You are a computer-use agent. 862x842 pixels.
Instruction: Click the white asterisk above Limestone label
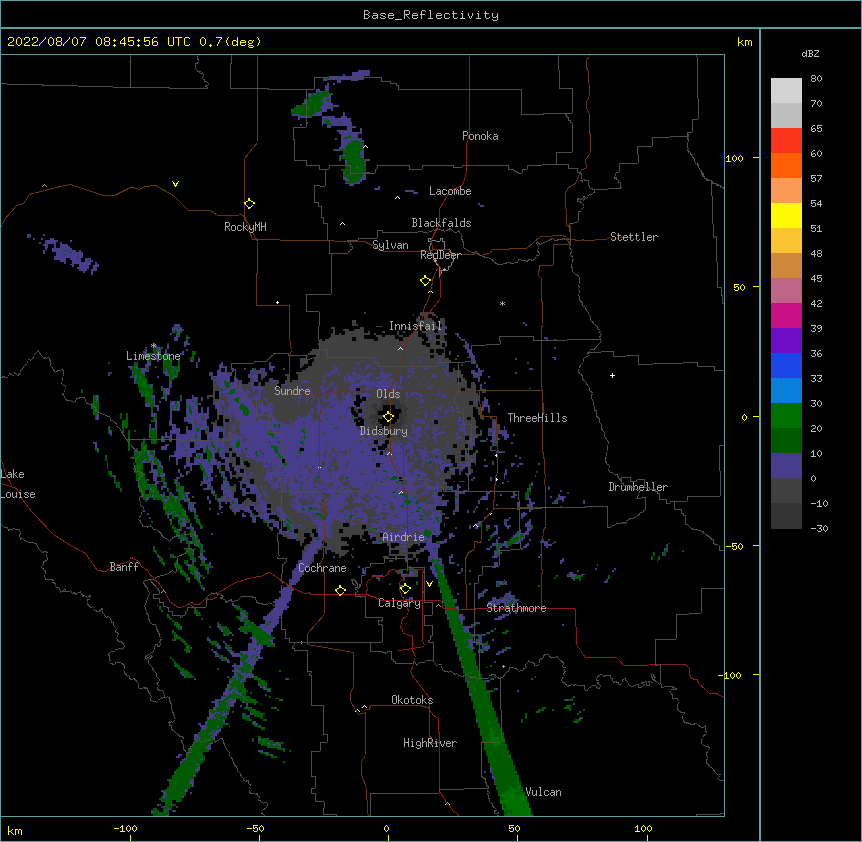click(x=153, y=346)
